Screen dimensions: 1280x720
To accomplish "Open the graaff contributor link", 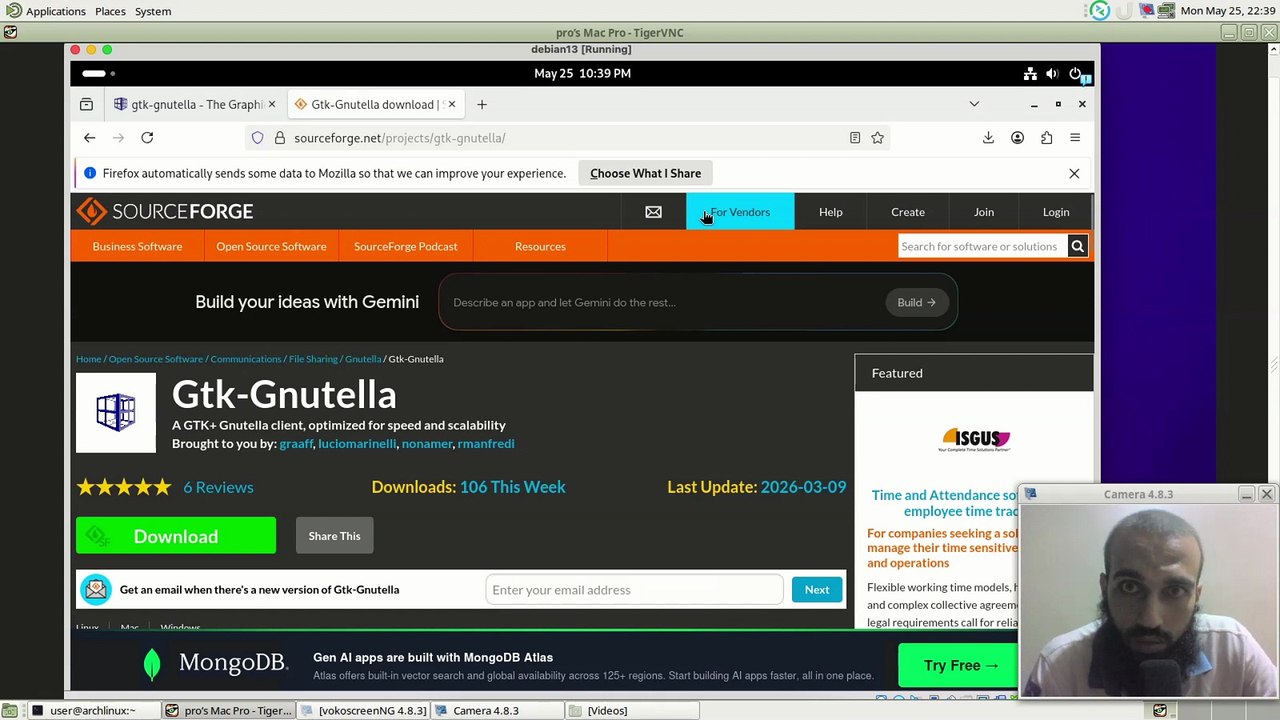I will click(296, 443).
